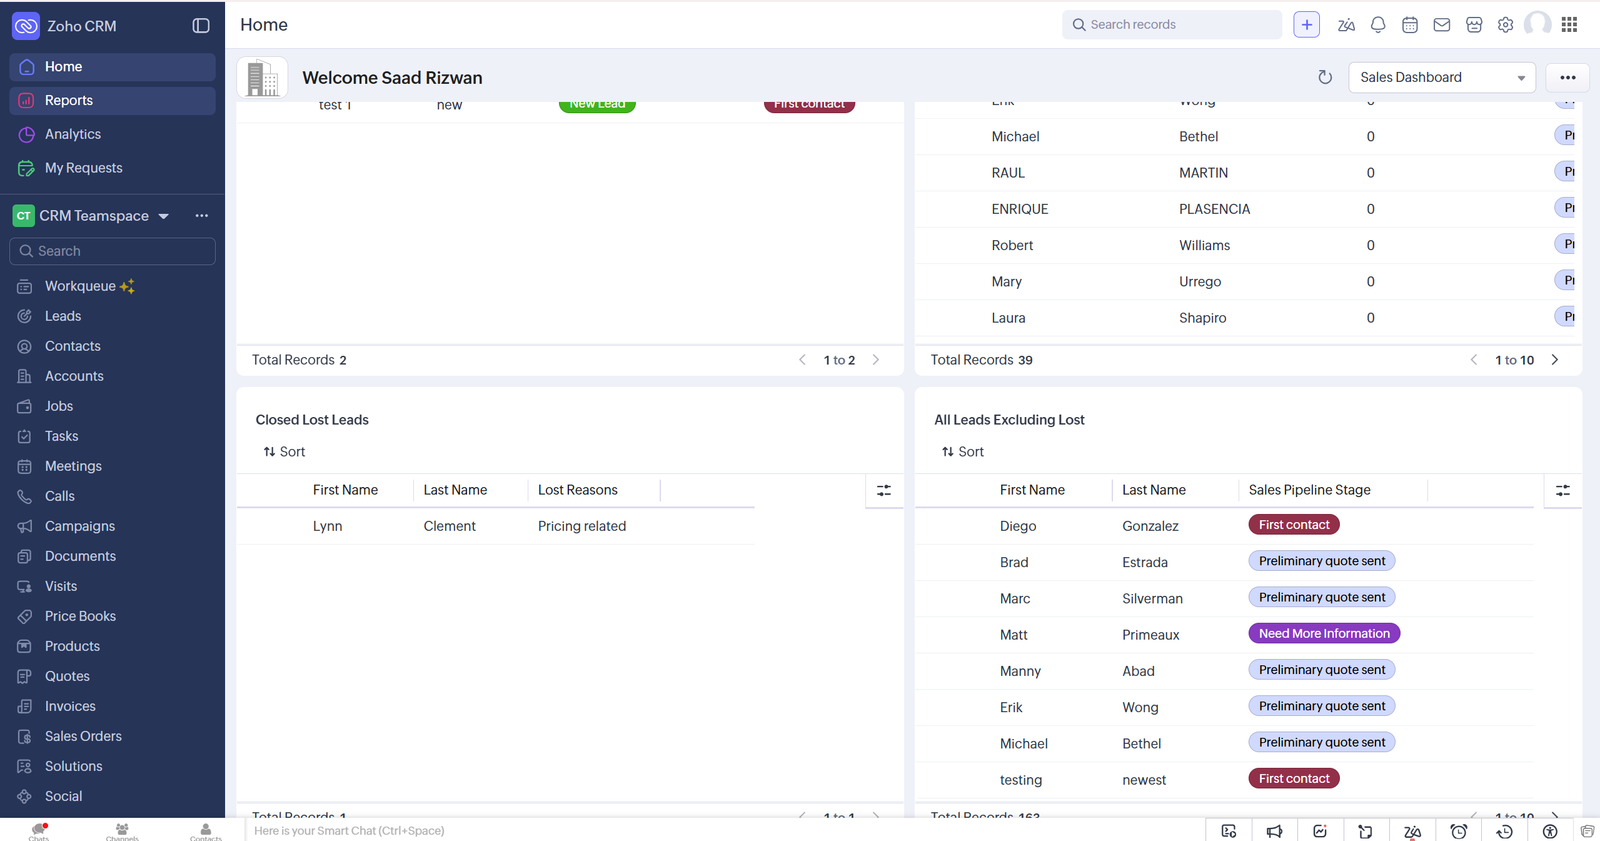Screen dimensions: 1600x841
Task: Sort the Closed Lost Leads table
Action: point(284,452)
